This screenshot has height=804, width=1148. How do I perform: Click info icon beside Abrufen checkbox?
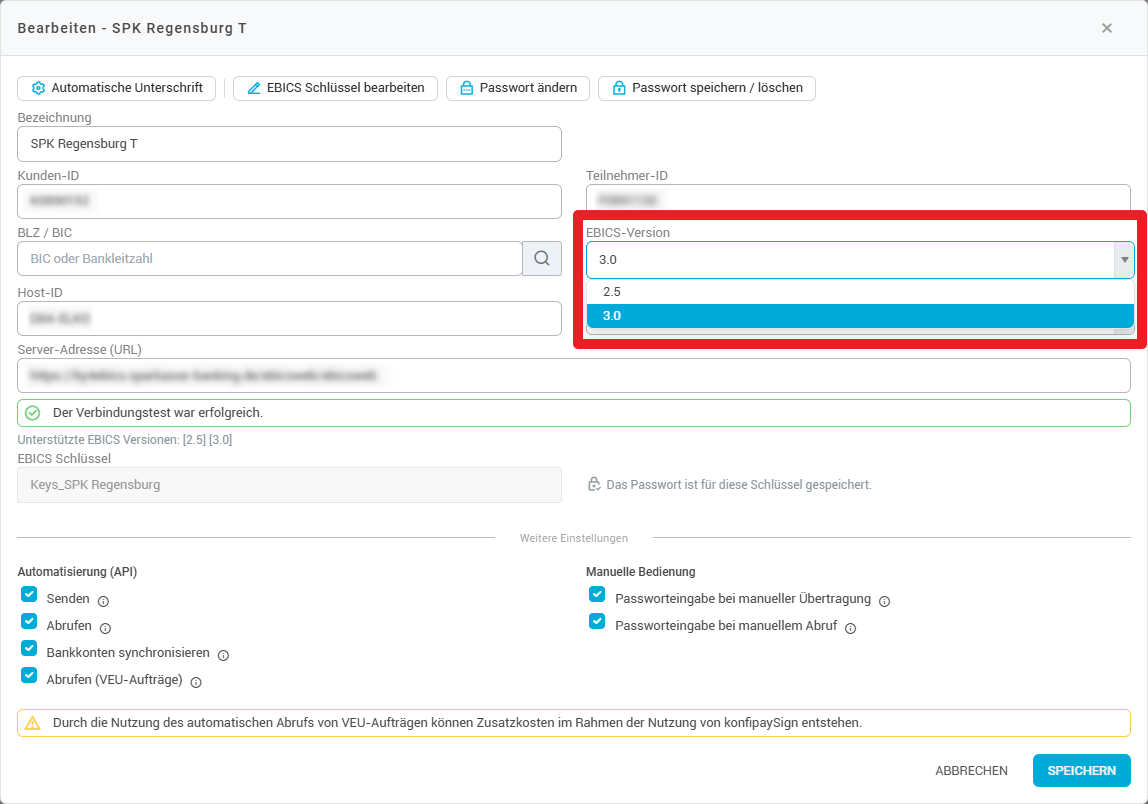tap(105, 628)
